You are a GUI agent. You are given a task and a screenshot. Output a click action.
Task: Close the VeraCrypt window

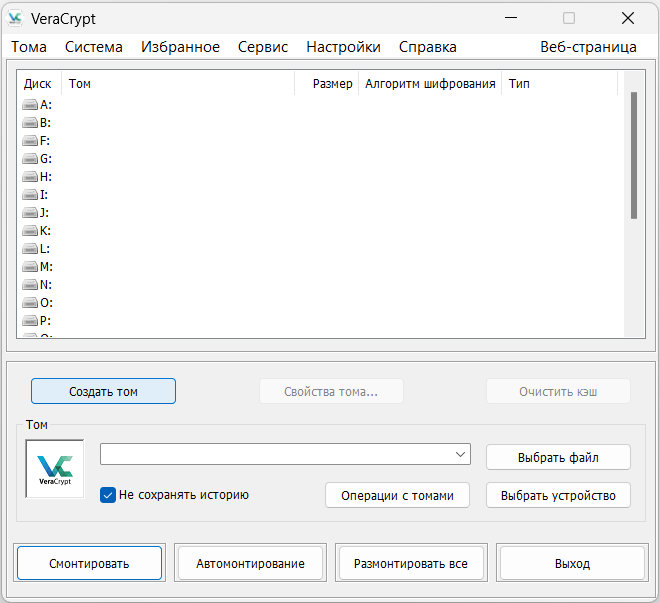(628, 18)
